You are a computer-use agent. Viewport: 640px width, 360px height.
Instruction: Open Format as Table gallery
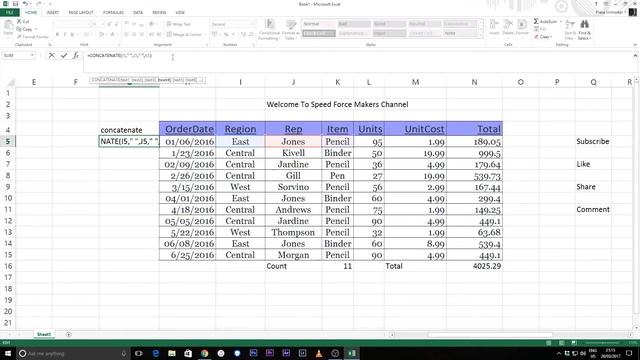pos(291,29)
